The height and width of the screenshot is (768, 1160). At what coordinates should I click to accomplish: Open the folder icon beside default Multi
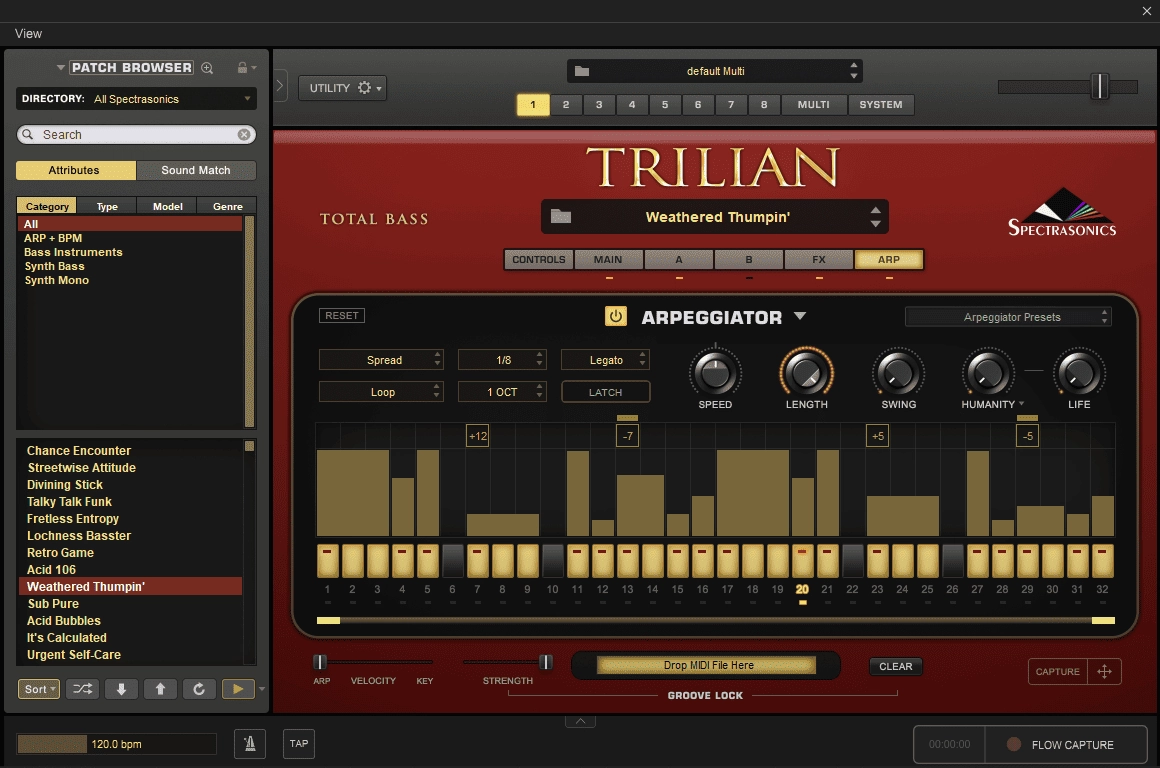tap(582, 71)
